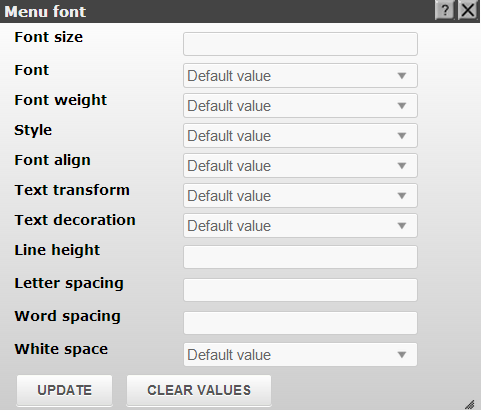Click the Line height label
Viewport: 481px width, 410px height.
57,250
